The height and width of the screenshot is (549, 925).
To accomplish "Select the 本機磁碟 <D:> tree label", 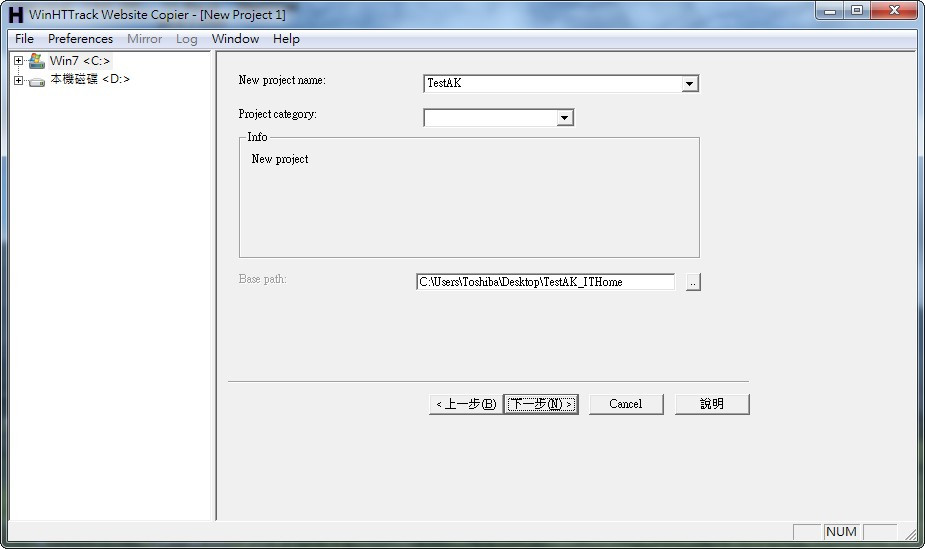I will tap(90, 79).
